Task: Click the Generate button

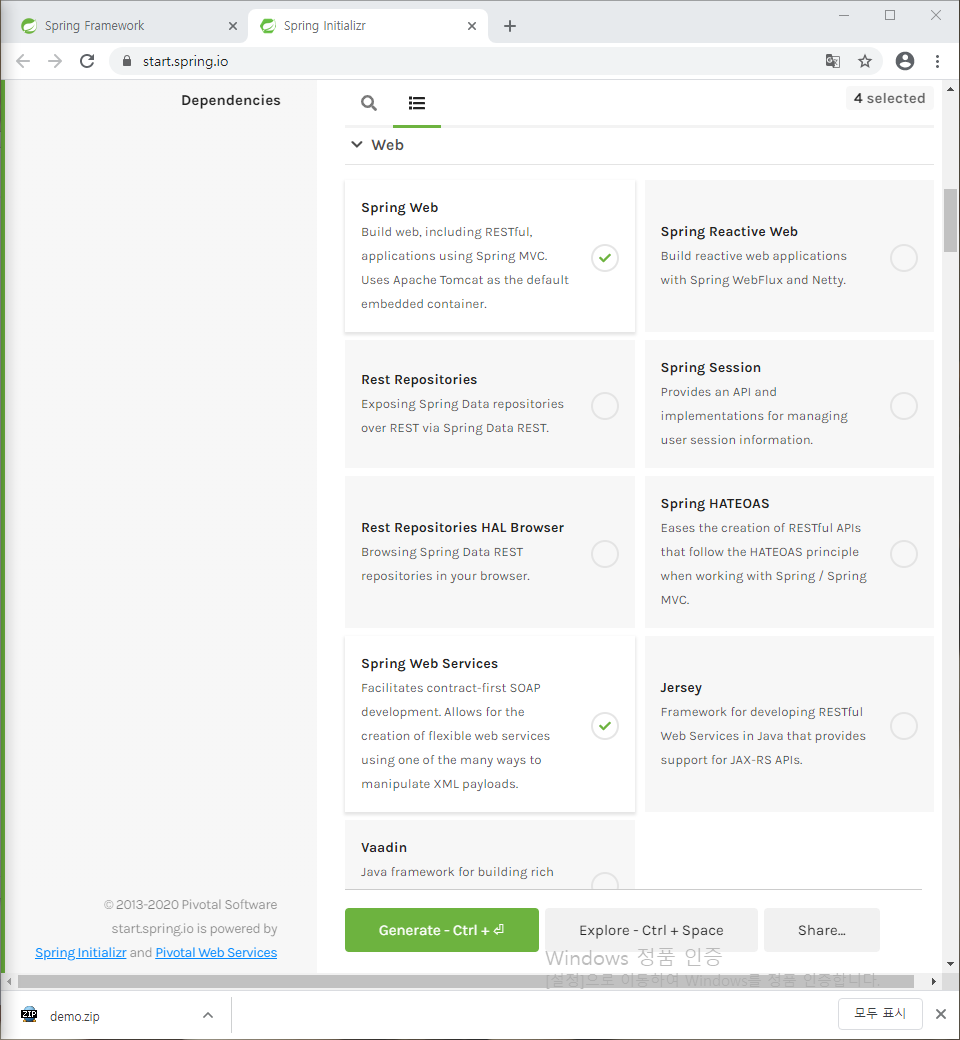Action: [x=442, y=930]
